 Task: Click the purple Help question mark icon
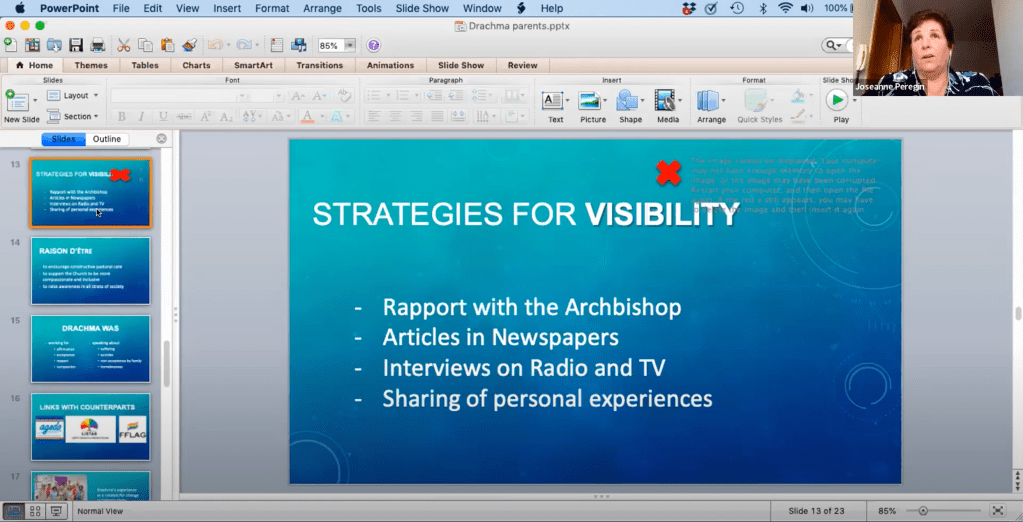[x=374, y=45]
